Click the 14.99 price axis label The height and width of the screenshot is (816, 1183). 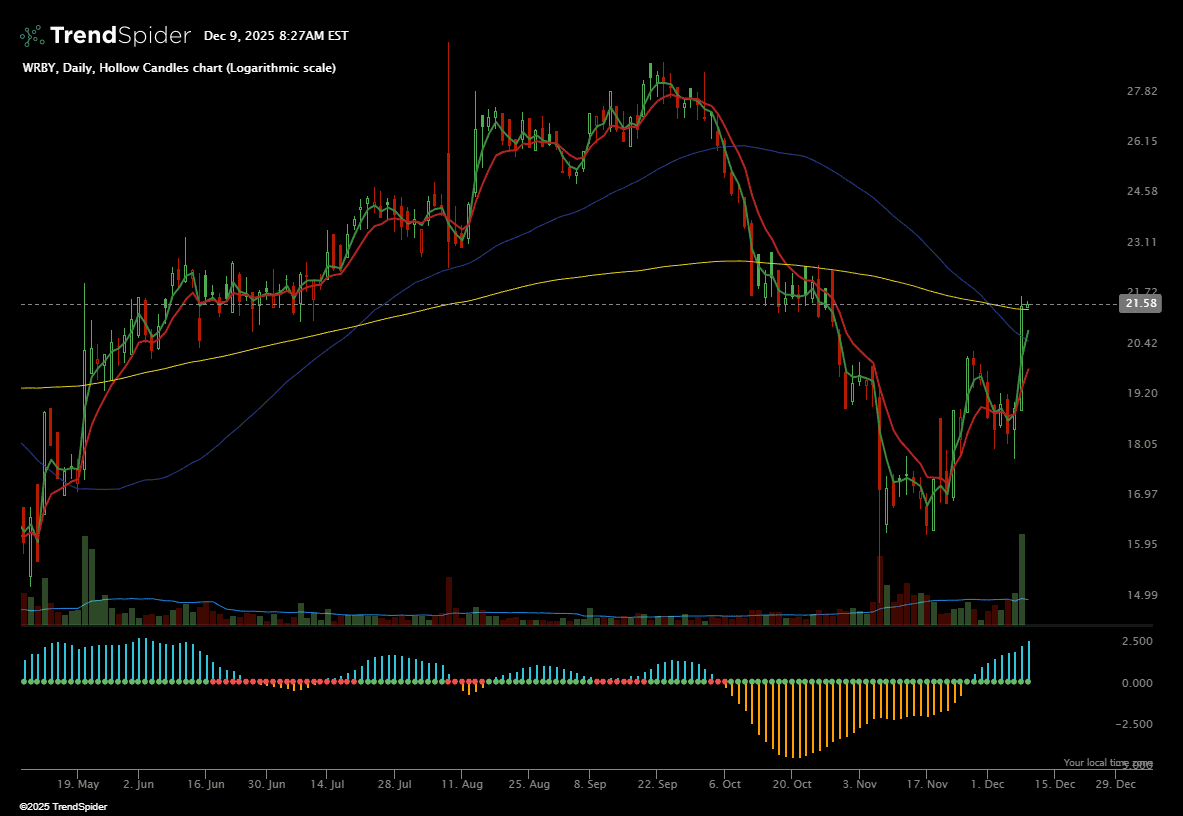click(x=1141, y=595)
